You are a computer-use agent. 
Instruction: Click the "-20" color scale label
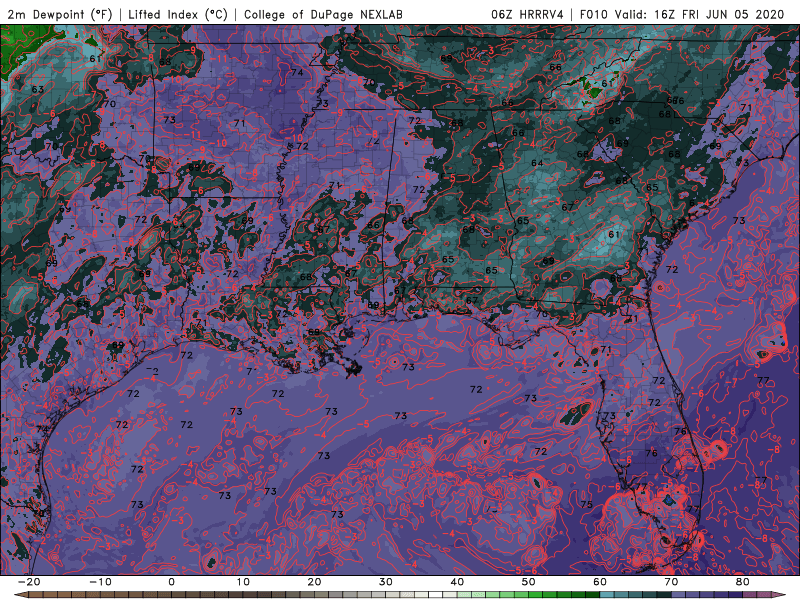click(x=29, y=582)
